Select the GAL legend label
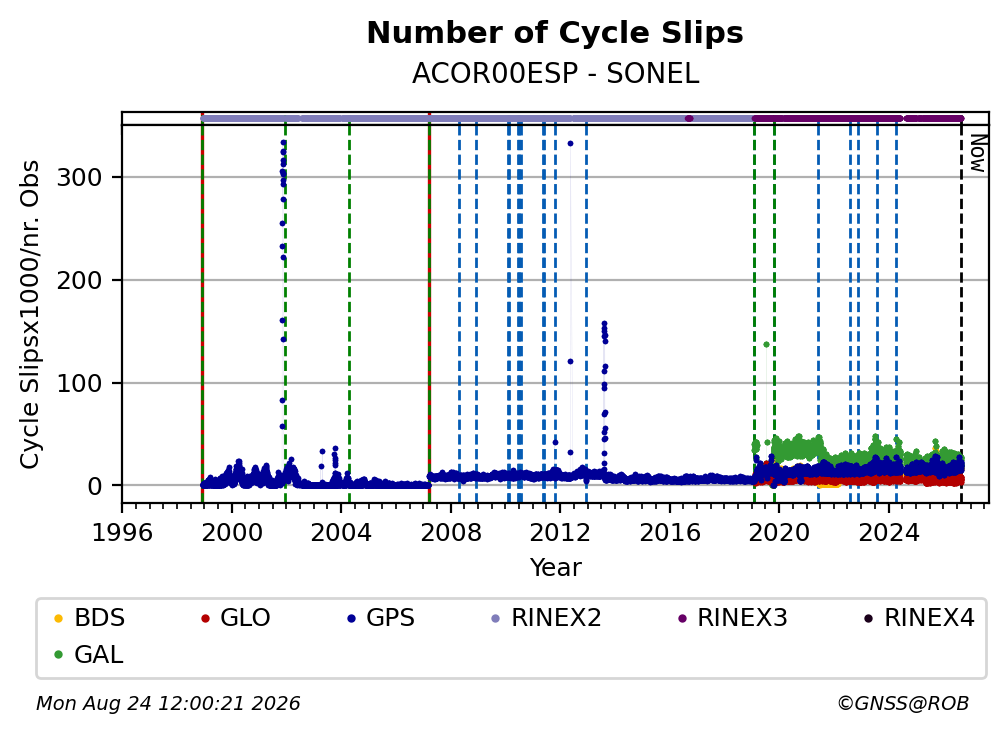Viewport: 1008px width, 734px height. (x=98, y=655)
